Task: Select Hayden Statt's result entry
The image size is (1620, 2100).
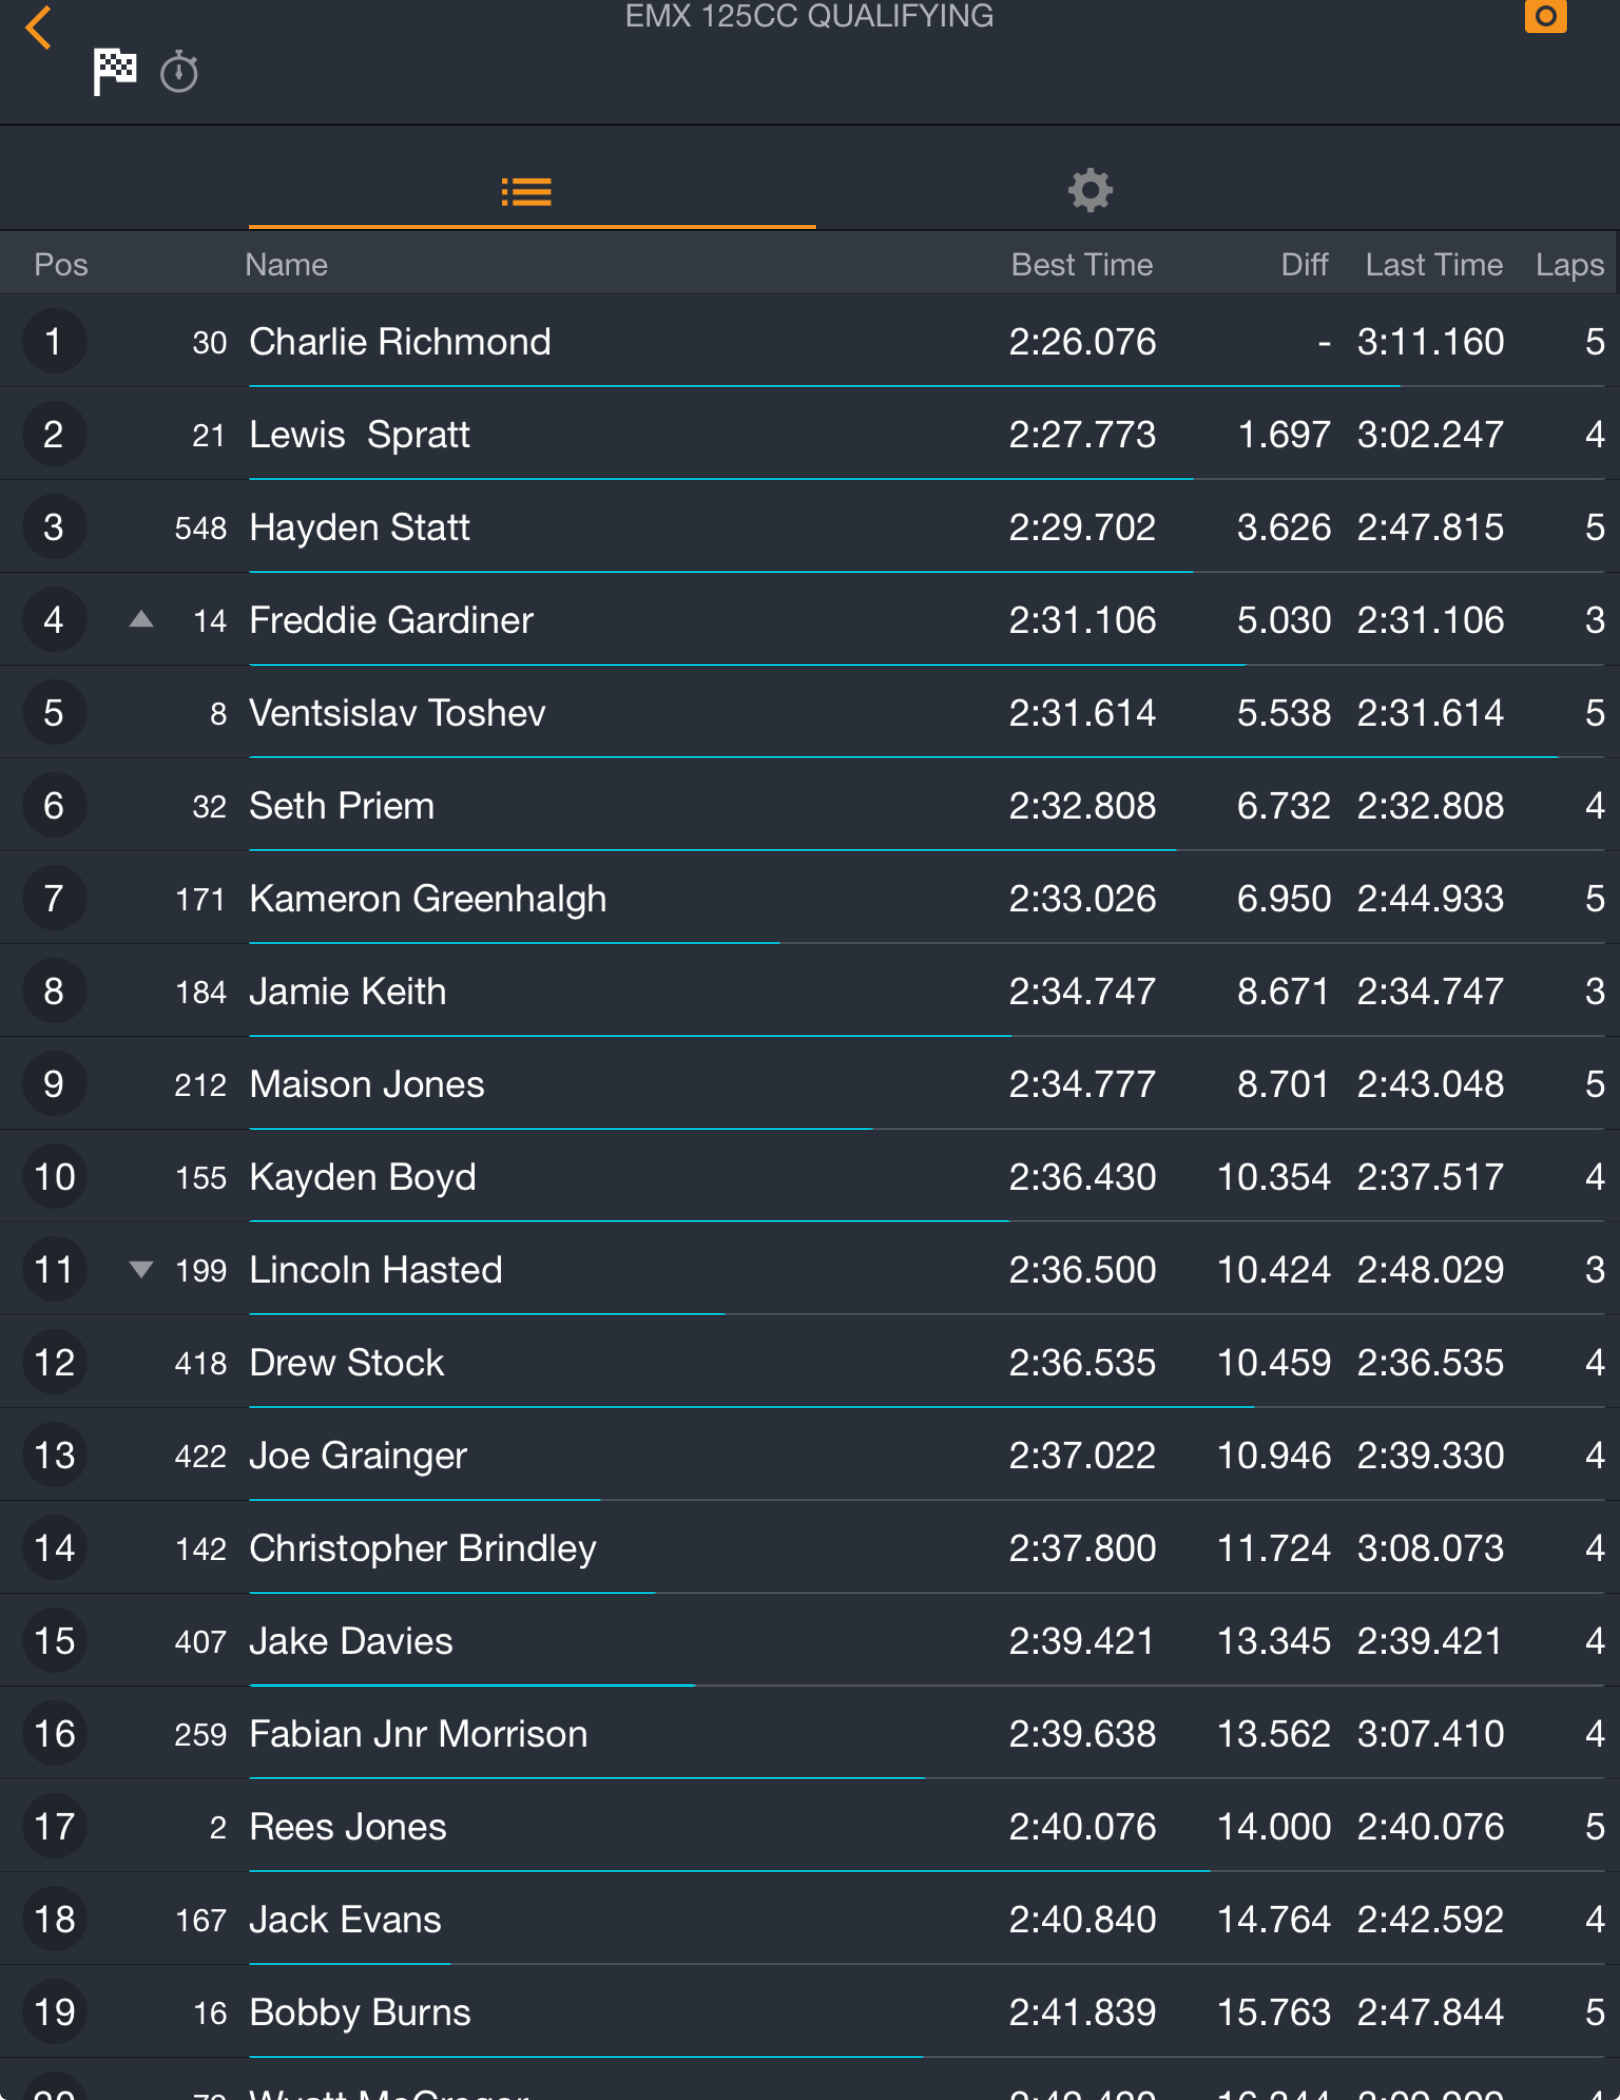Action: [360, 528]
